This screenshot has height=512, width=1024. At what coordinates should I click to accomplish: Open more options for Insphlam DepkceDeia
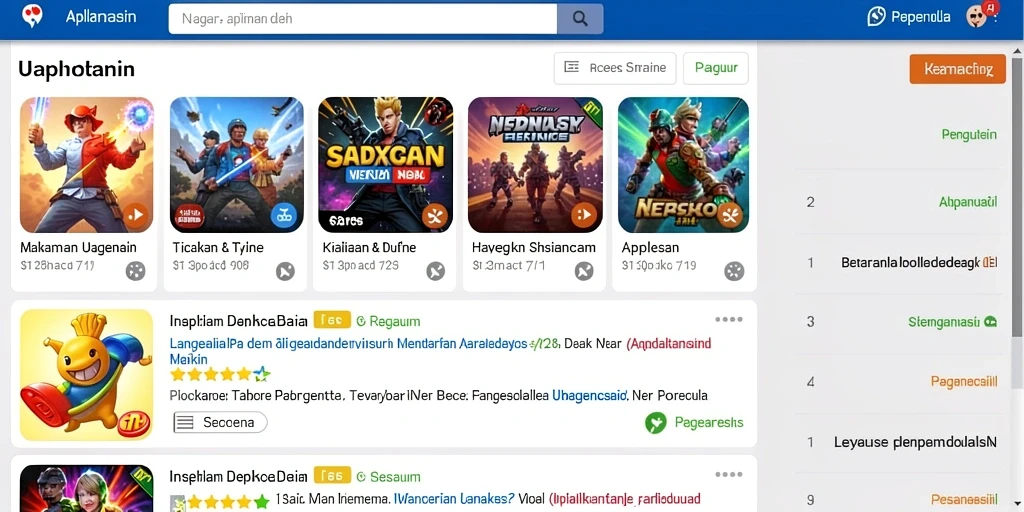click(x=729, y=475)
